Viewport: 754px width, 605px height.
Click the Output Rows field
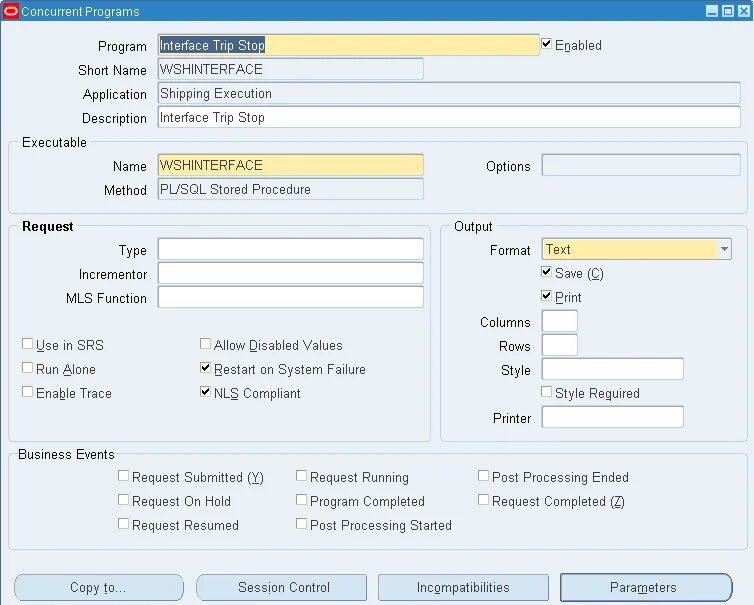point(560,345)
